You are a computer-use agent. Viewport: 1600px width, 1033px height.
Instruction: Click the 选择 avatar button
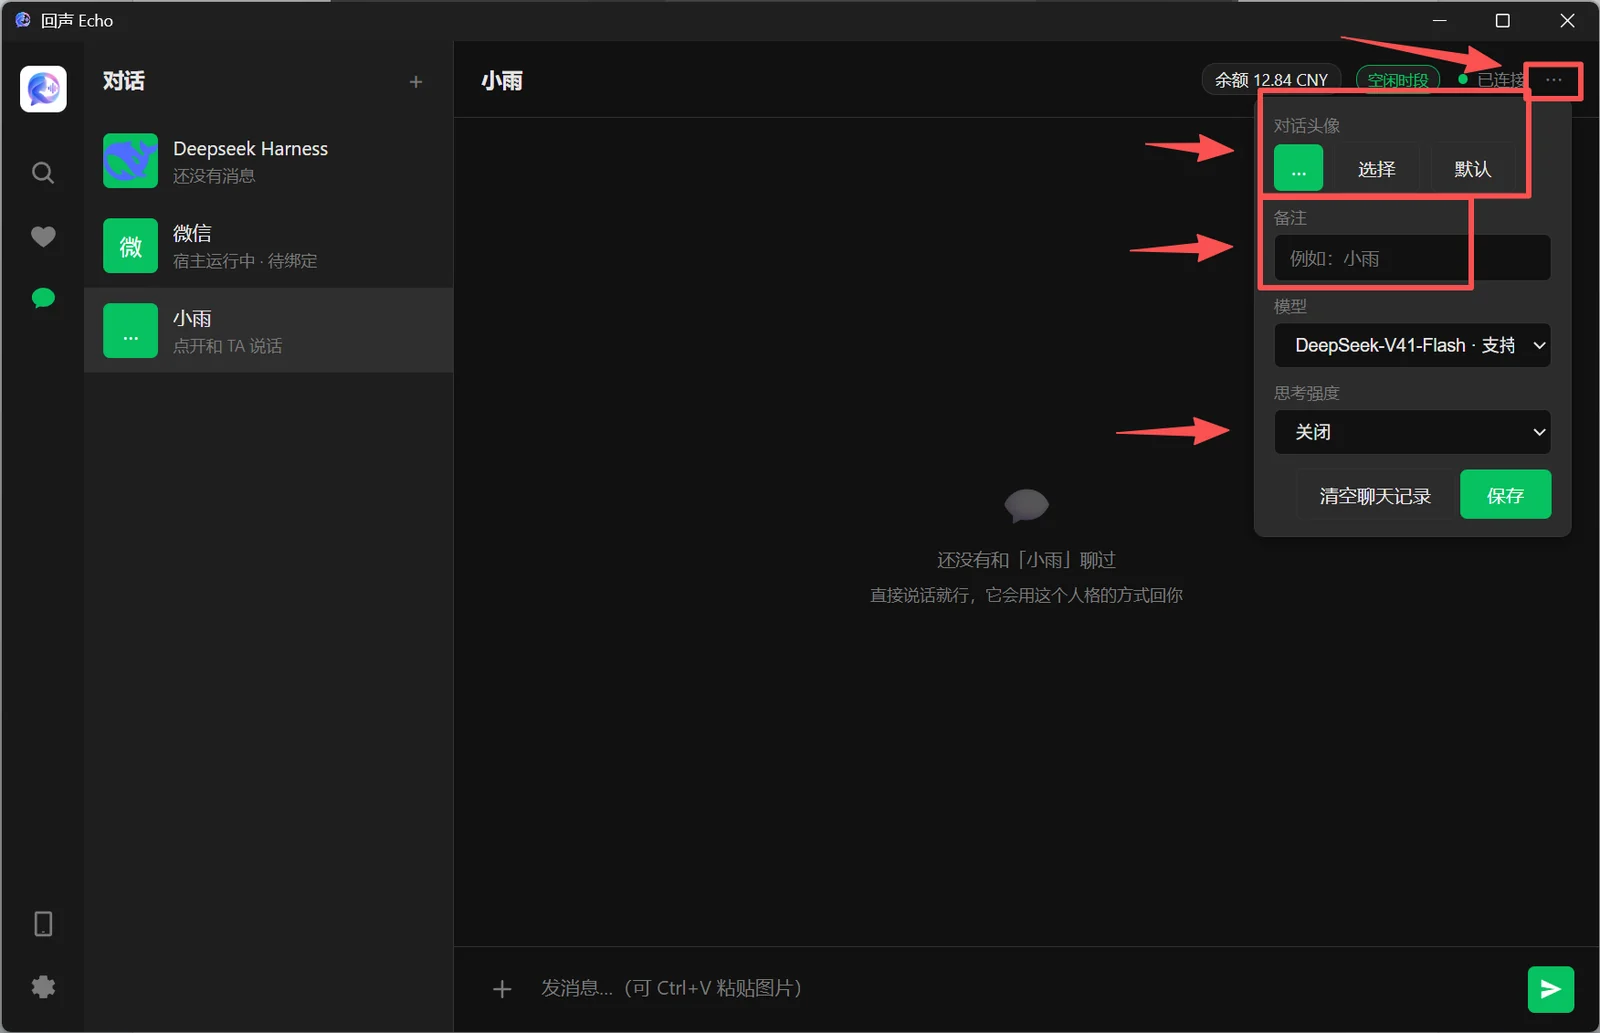coord(1376,168)
